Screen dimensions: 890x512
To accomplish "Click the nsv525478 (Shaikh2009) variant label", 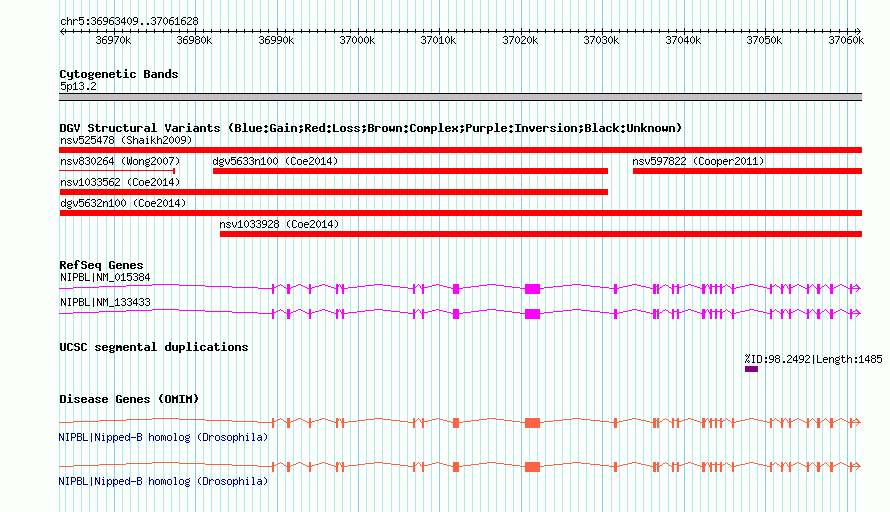I will (126, 140).
